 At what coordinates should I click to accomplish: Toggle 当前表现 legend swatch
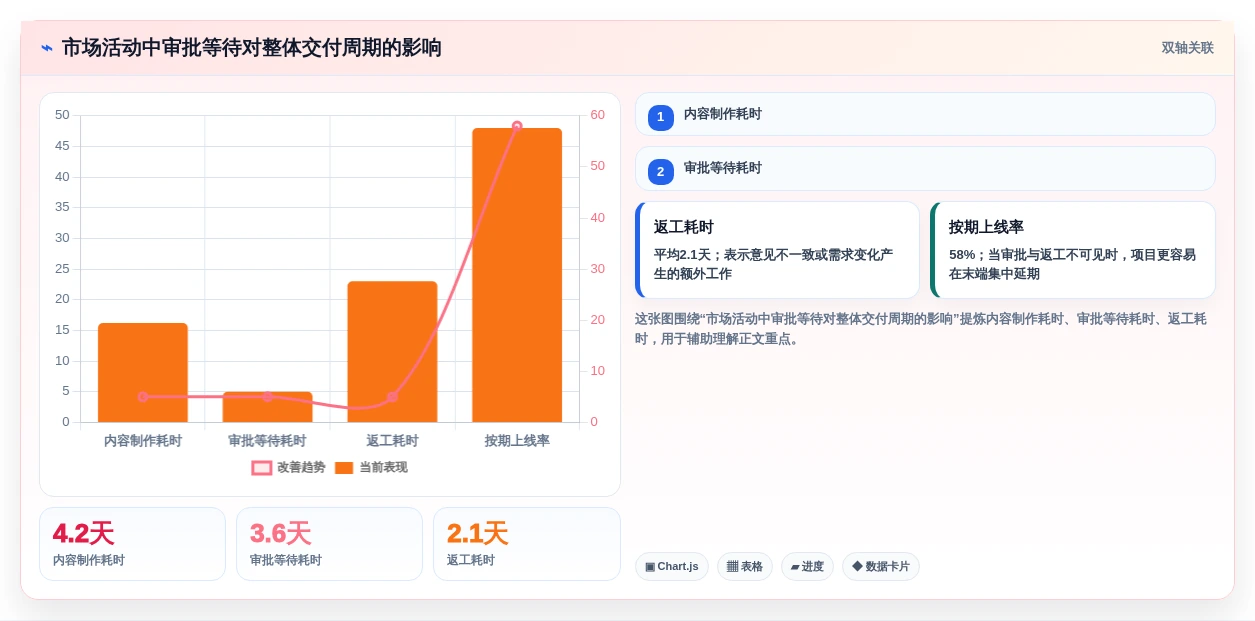pos(344,468)
